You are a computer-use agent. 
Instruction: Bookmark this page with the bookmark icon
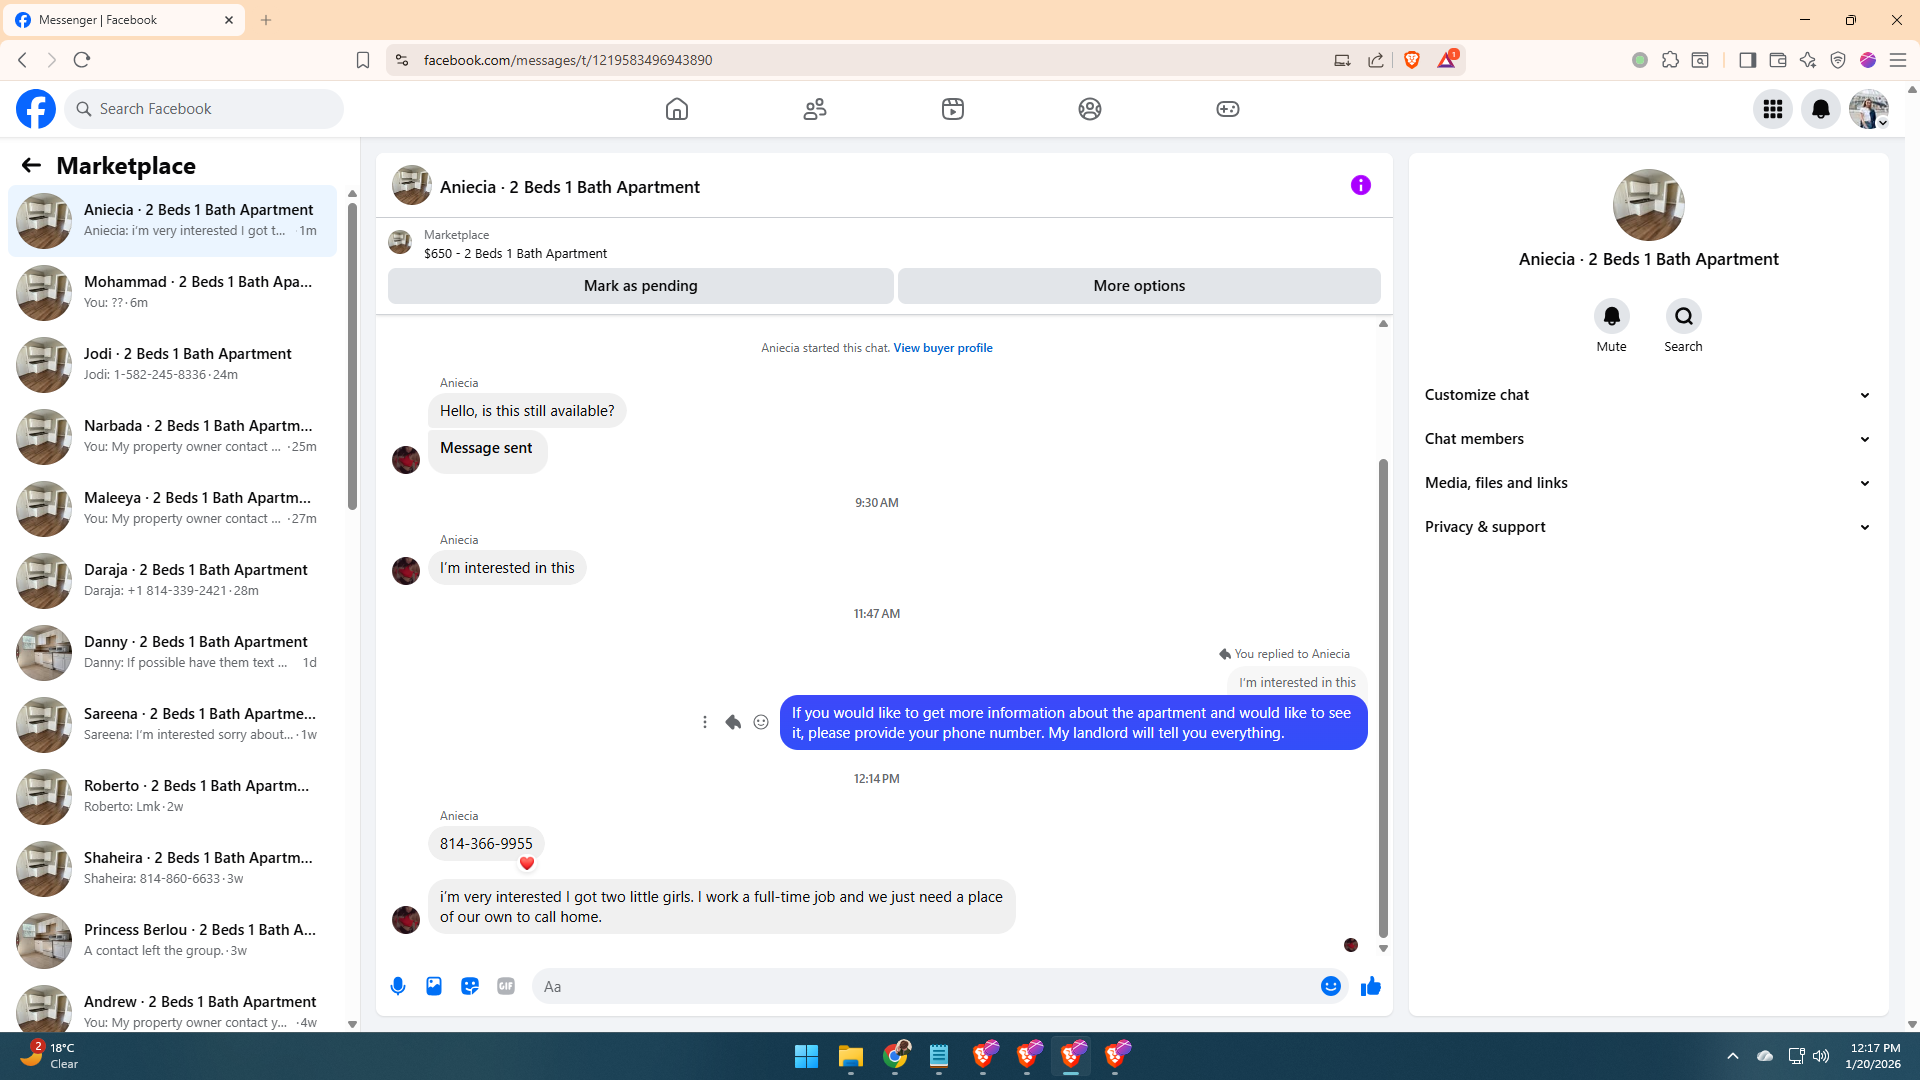tap(363, 60)
